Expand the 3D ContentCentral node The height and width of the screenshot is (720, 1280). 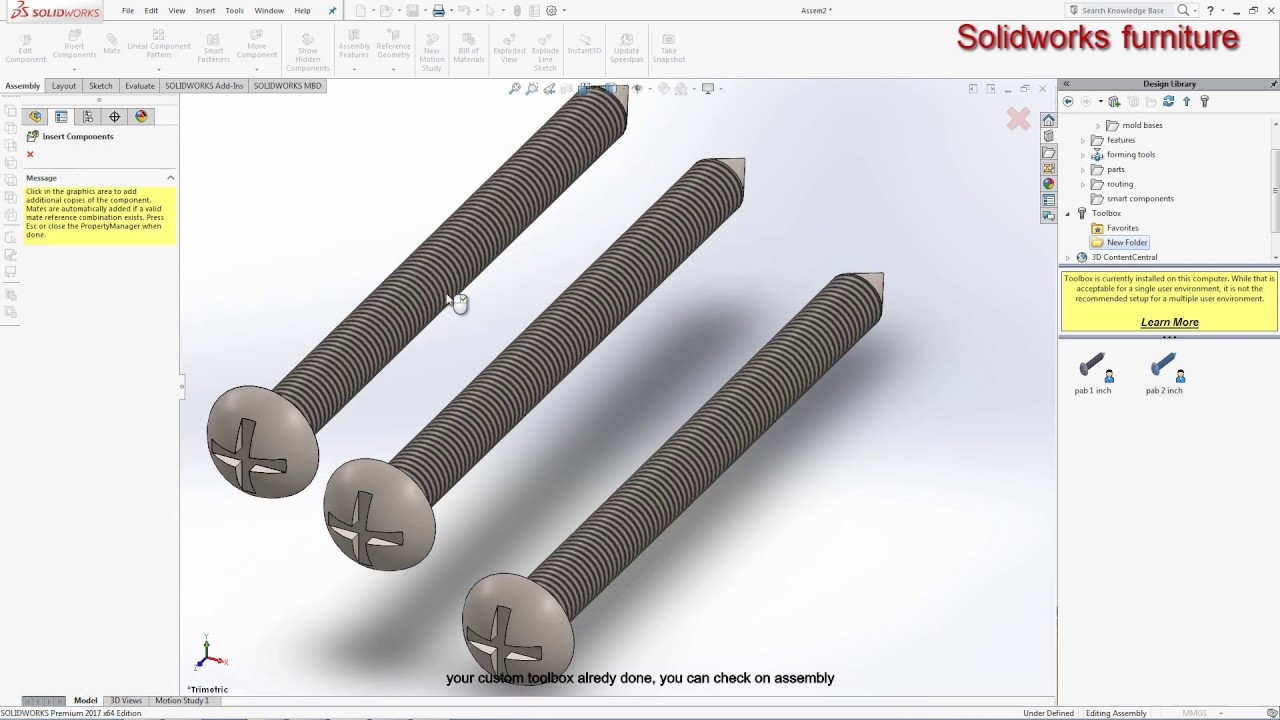1067,257
